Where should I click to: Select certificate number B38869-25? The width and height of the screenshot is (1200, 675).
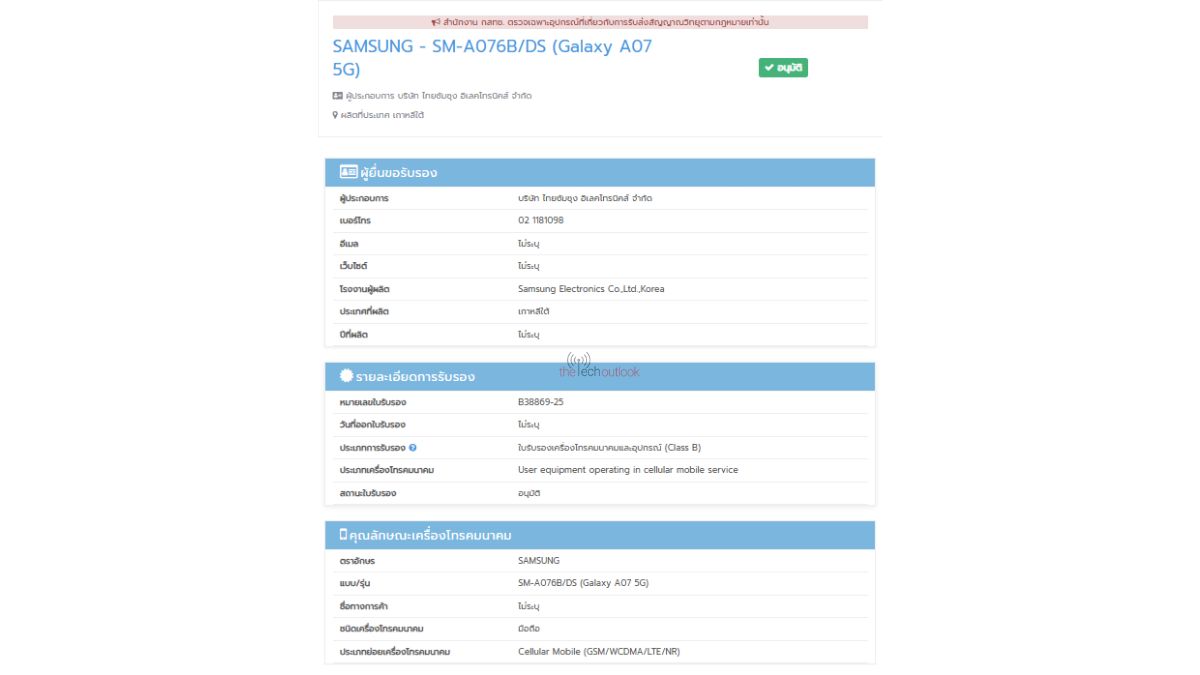(x=547, y=402)
